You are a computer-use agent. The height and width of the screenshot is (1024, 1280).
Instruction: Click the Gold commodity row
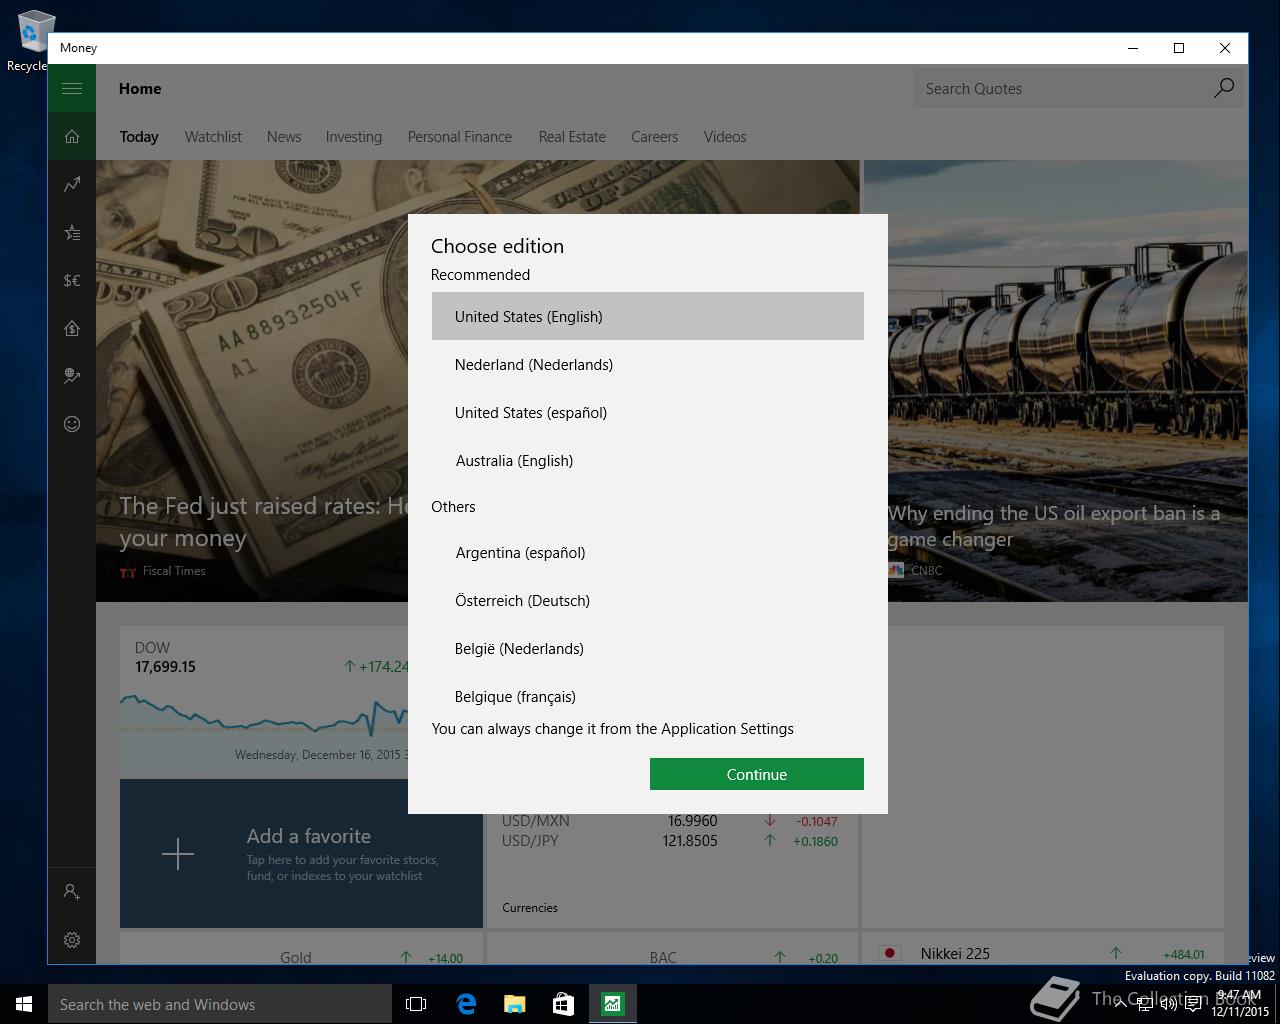(x=301, y=957)
